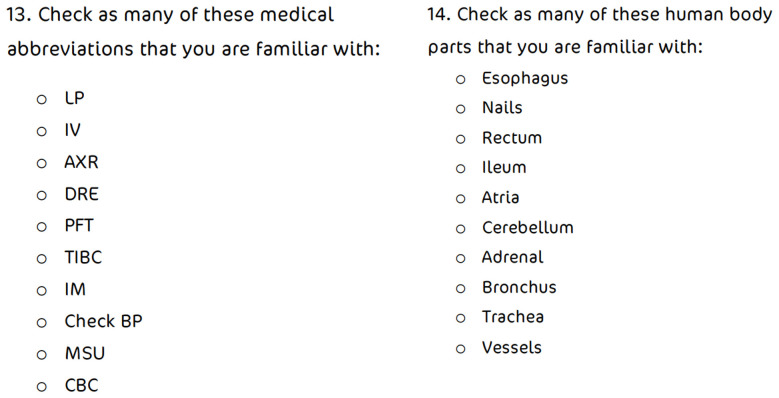This screenshot has height=398, width=779.
Task: Check the LP abbreviation option
Action: pyautogui.click(x=42, y=100)
